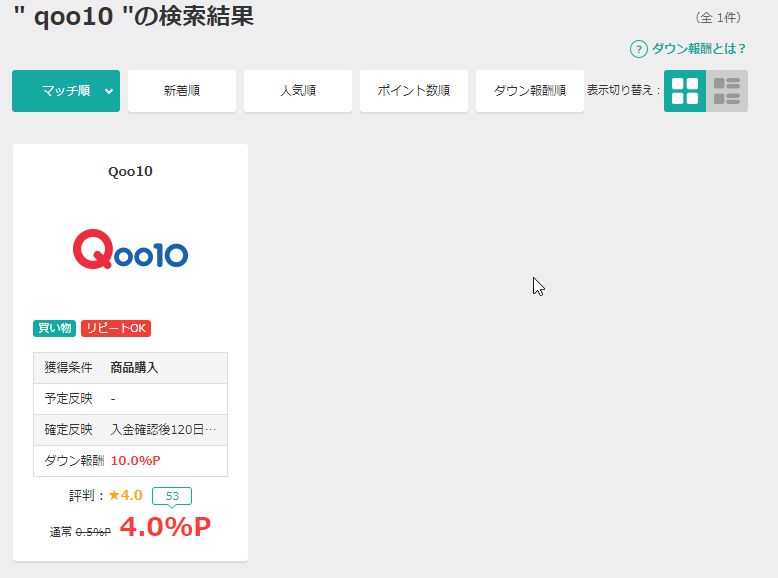This screenshot has height=578, width=778.
Task: Sort results by ダウン報酬順
Action: (530, 91)
